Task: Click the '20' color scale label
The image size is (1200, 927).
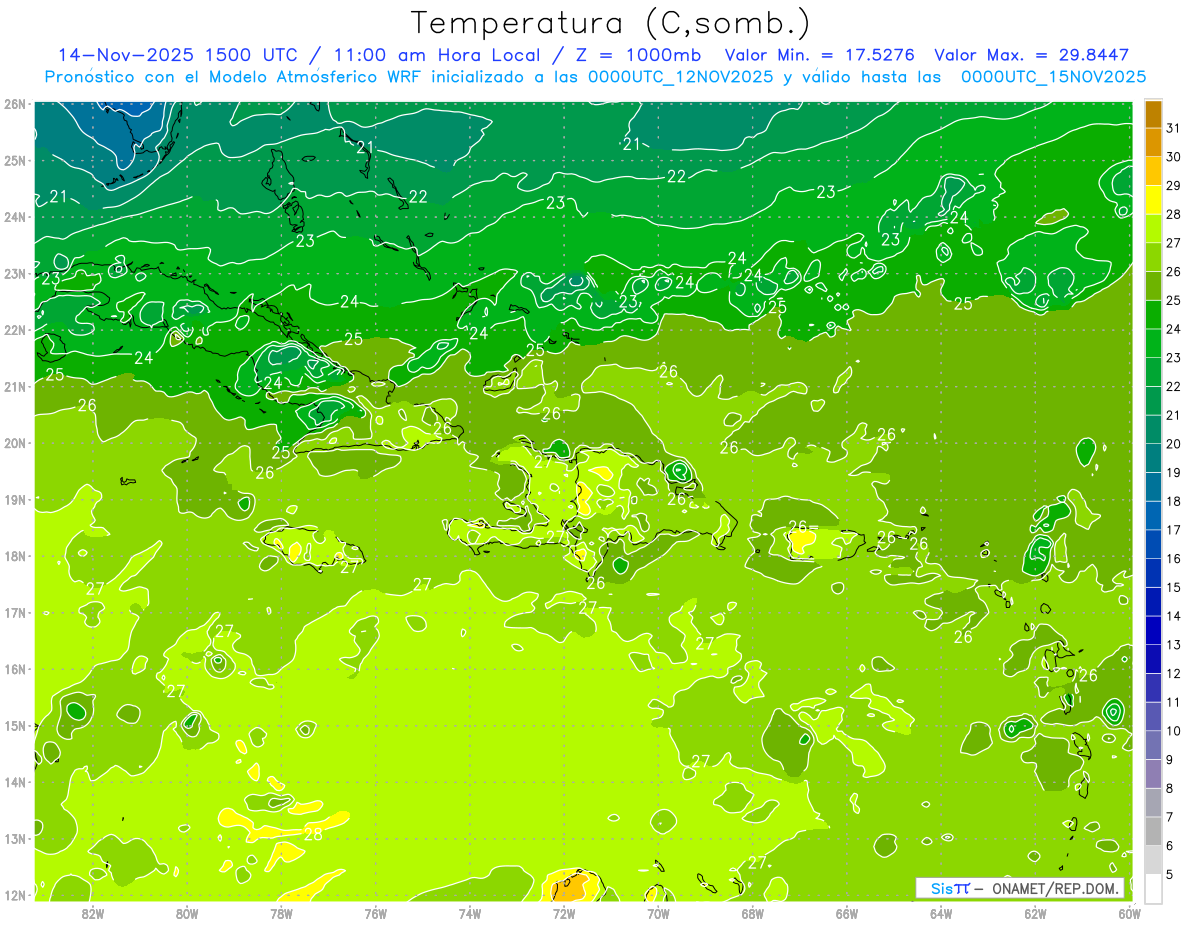Action: [1174, 444]
